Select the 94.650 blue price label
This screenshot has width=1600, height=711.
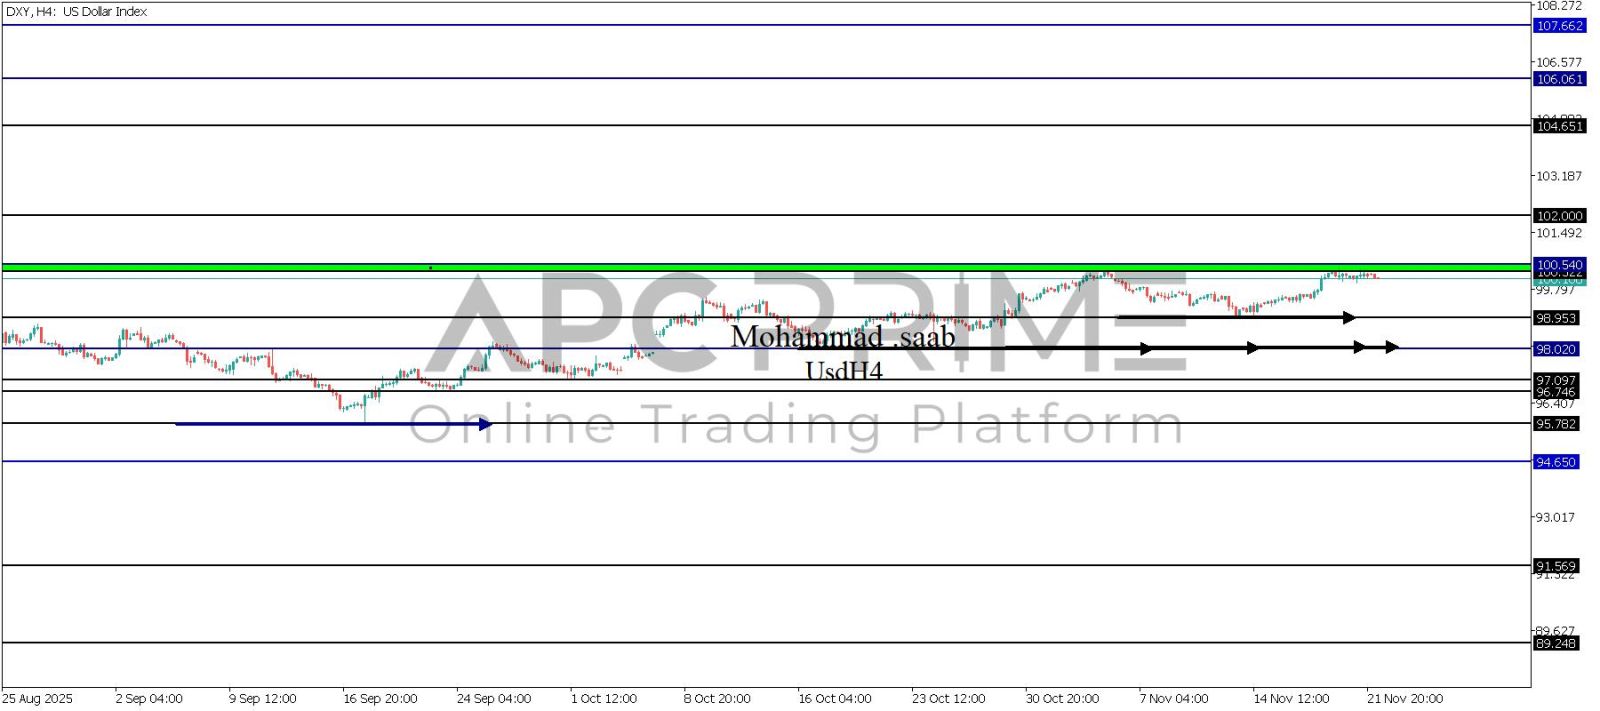tap(1556, 462)
